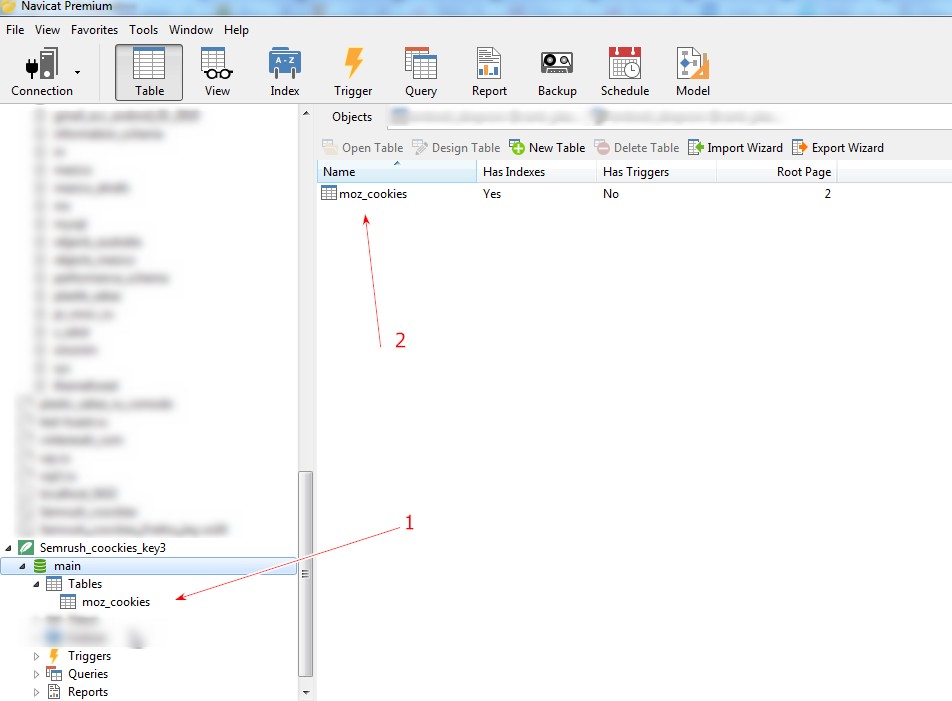
Task: Click the Design Table button
Action: [x=456, y=147]
